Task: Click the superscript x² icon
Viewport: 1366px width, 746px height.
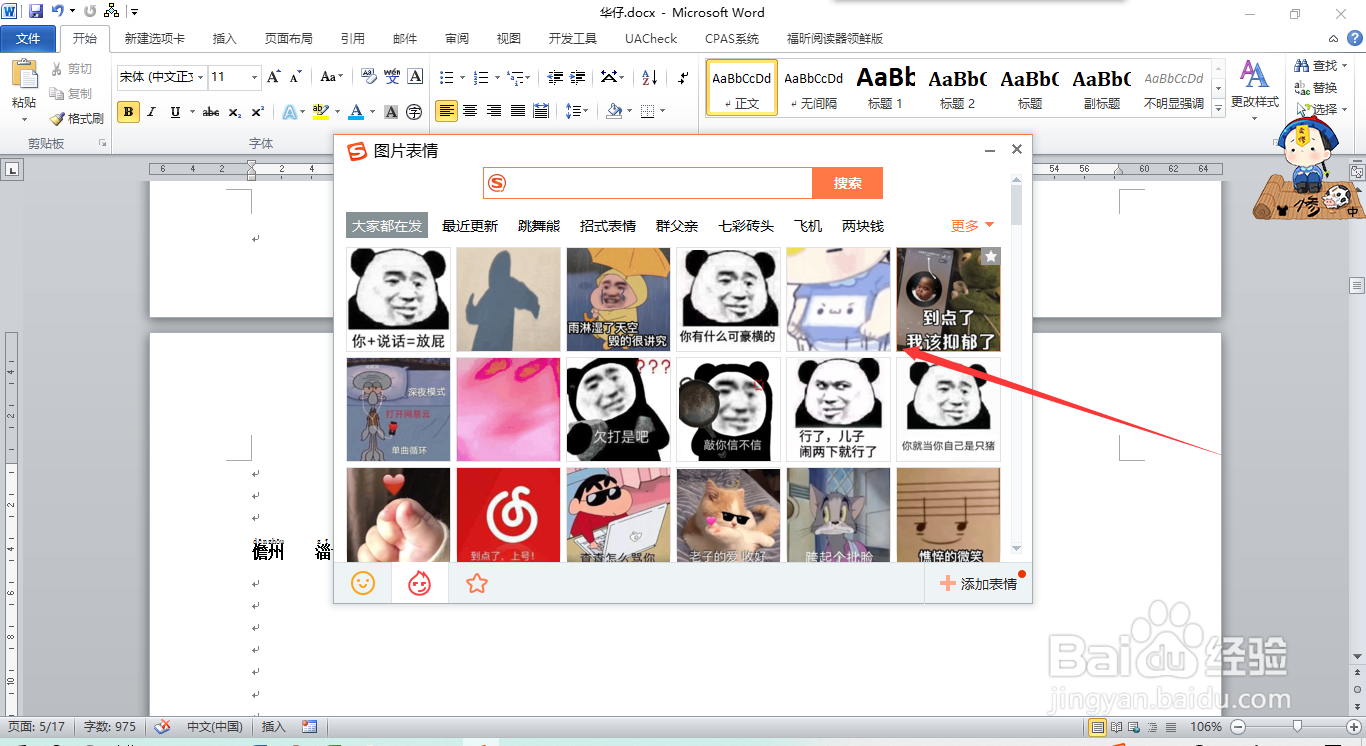Action: tap(257, 112)
